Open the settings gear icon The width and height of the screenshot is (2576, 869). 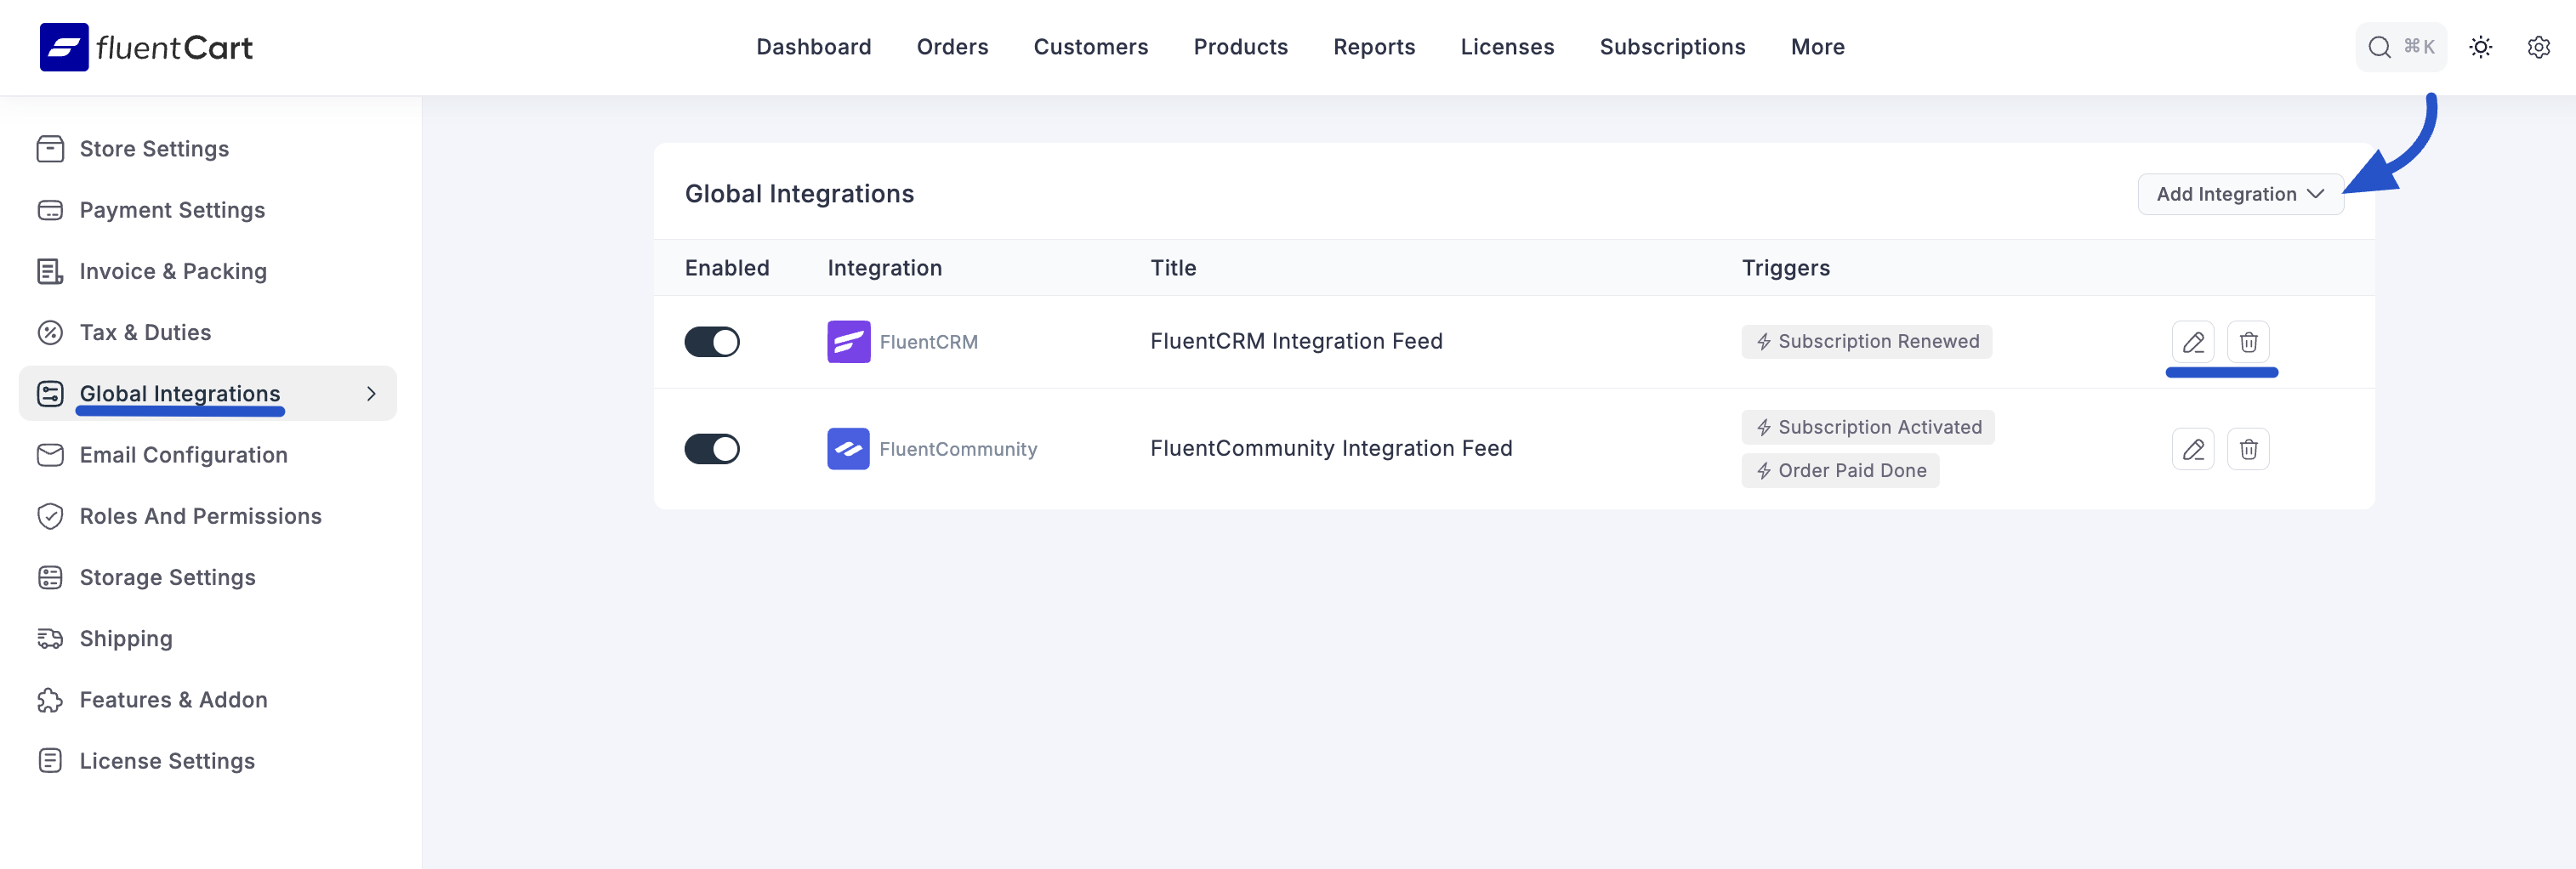[2539, 47]
